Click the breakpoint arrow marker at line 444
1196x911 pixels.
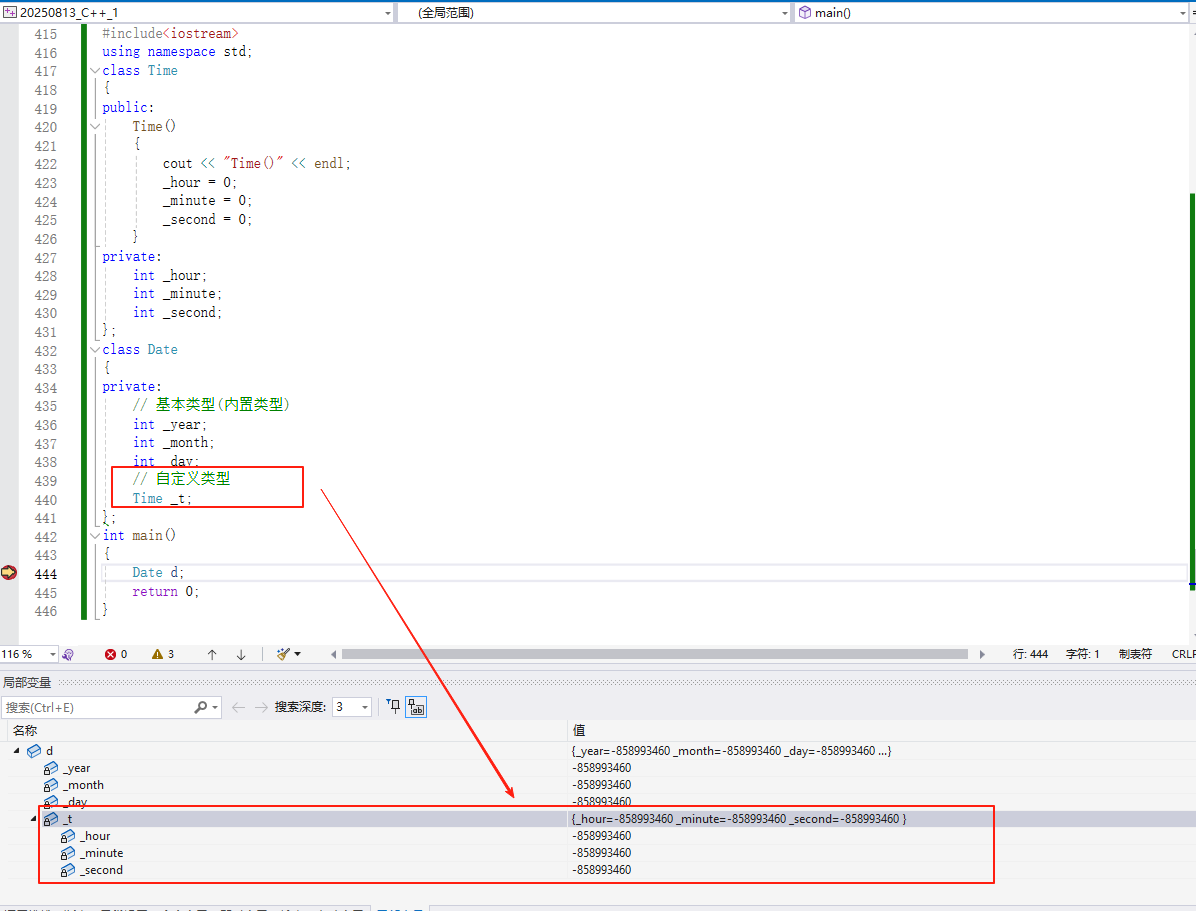9,572
